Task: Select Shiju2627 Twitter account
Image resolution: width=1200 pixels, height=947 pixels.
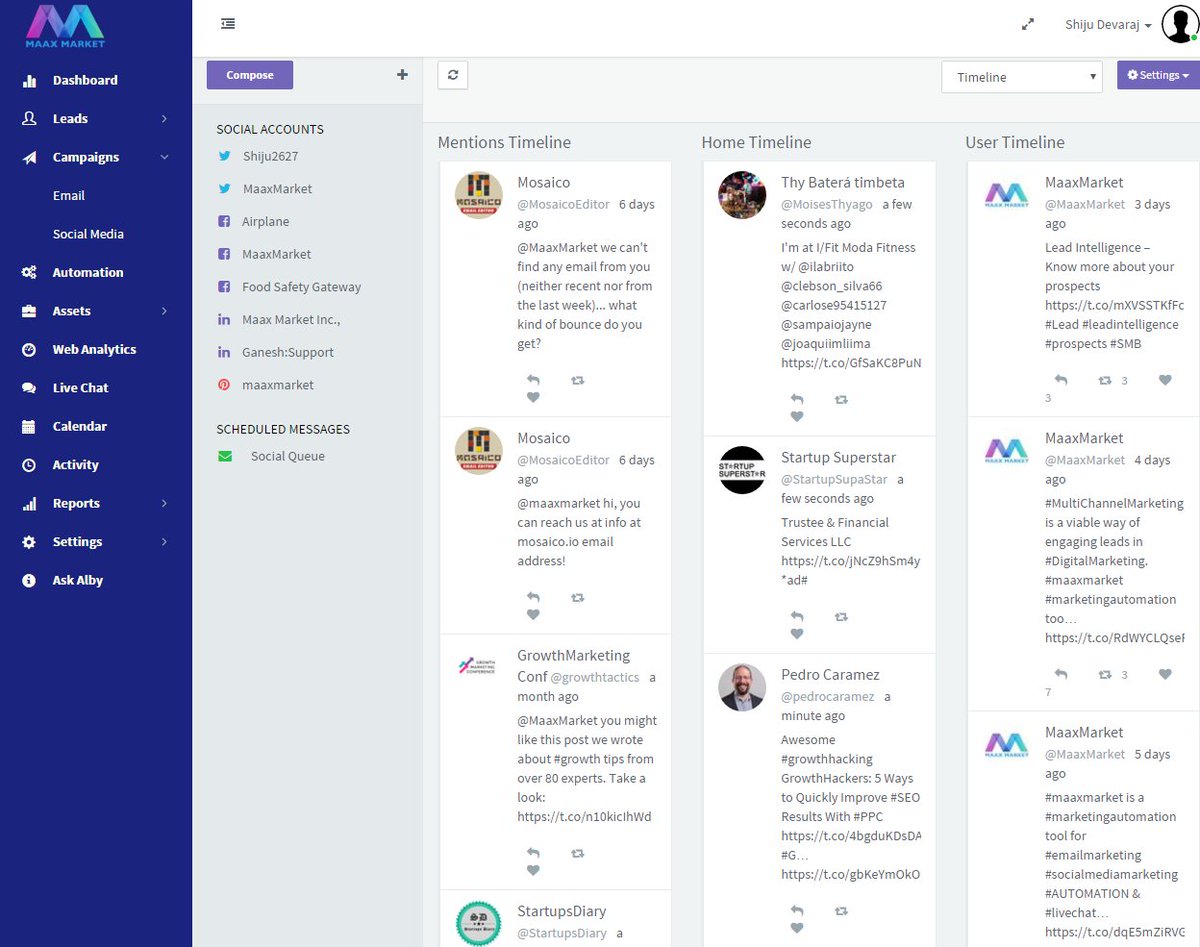Action: (x=270, y=156)
